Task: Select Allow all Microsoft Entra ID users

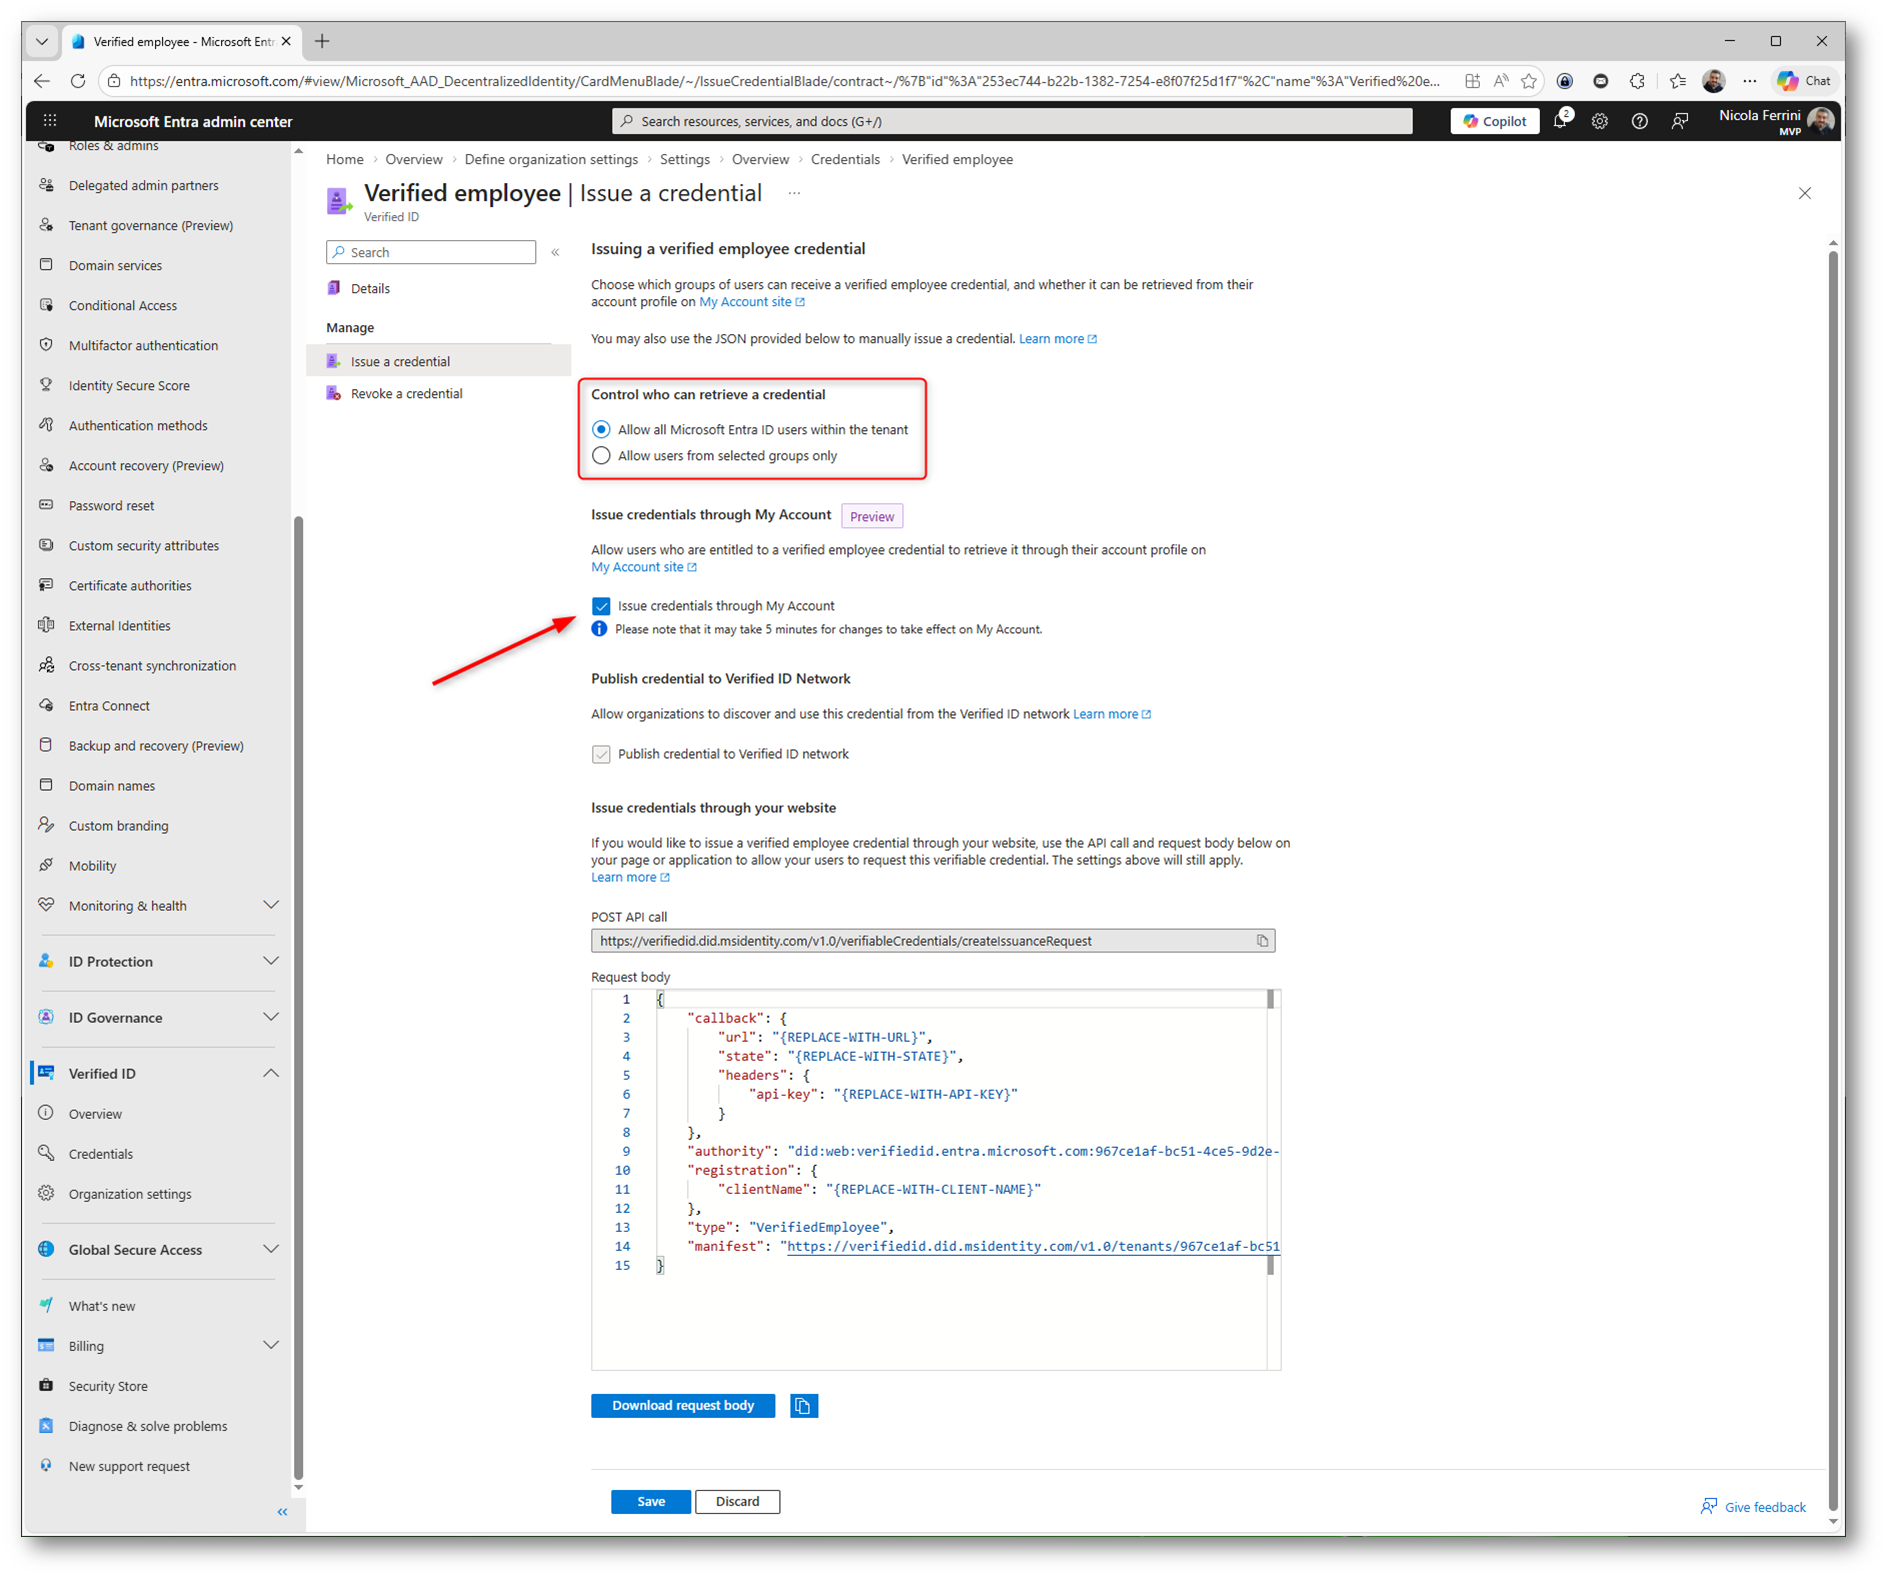Action: tap(601, 430)
